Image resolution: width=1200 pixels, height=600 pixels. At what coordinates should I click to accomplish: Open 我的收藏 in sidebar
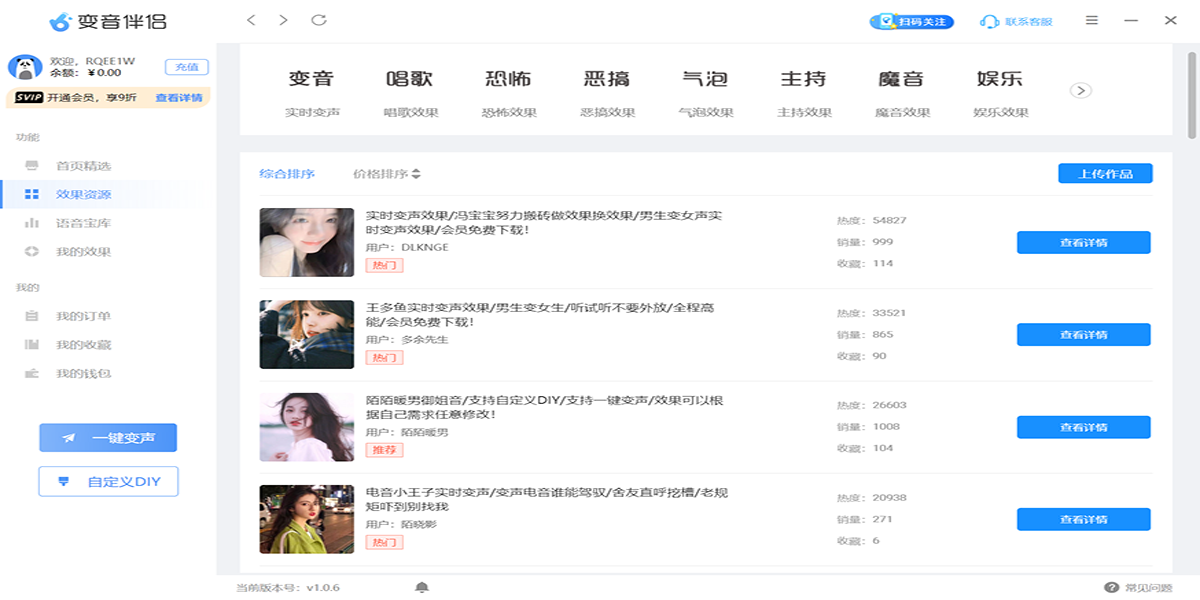82,345
